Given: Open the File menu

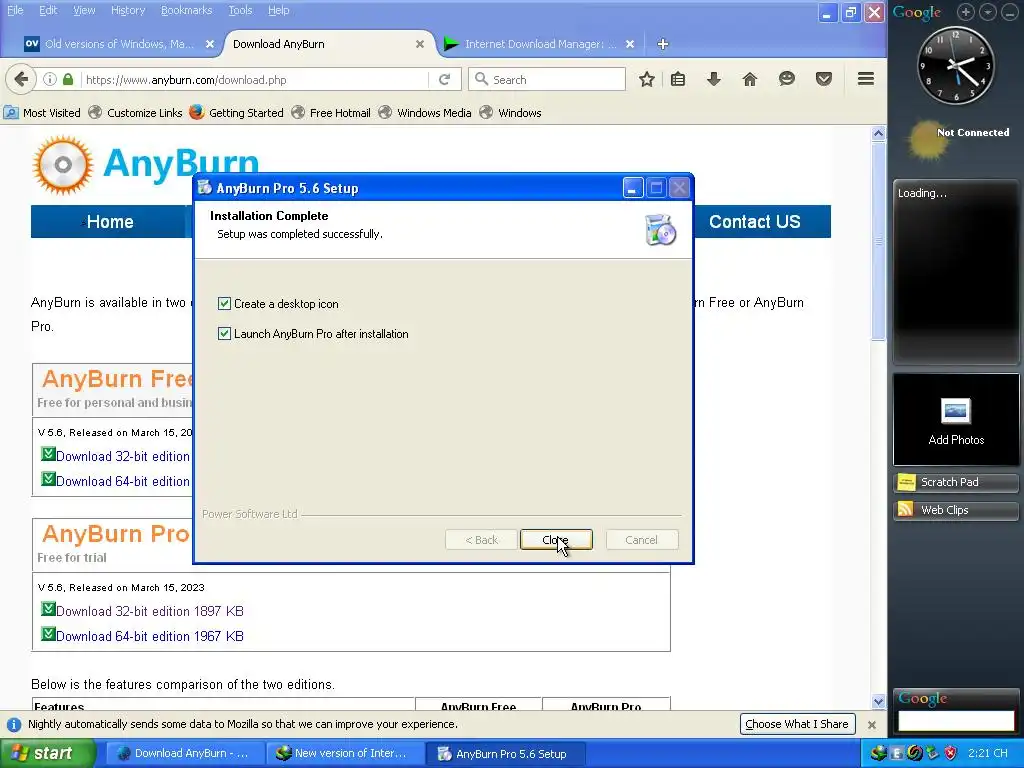Looking at the screenshot, I should pos(15,10).
